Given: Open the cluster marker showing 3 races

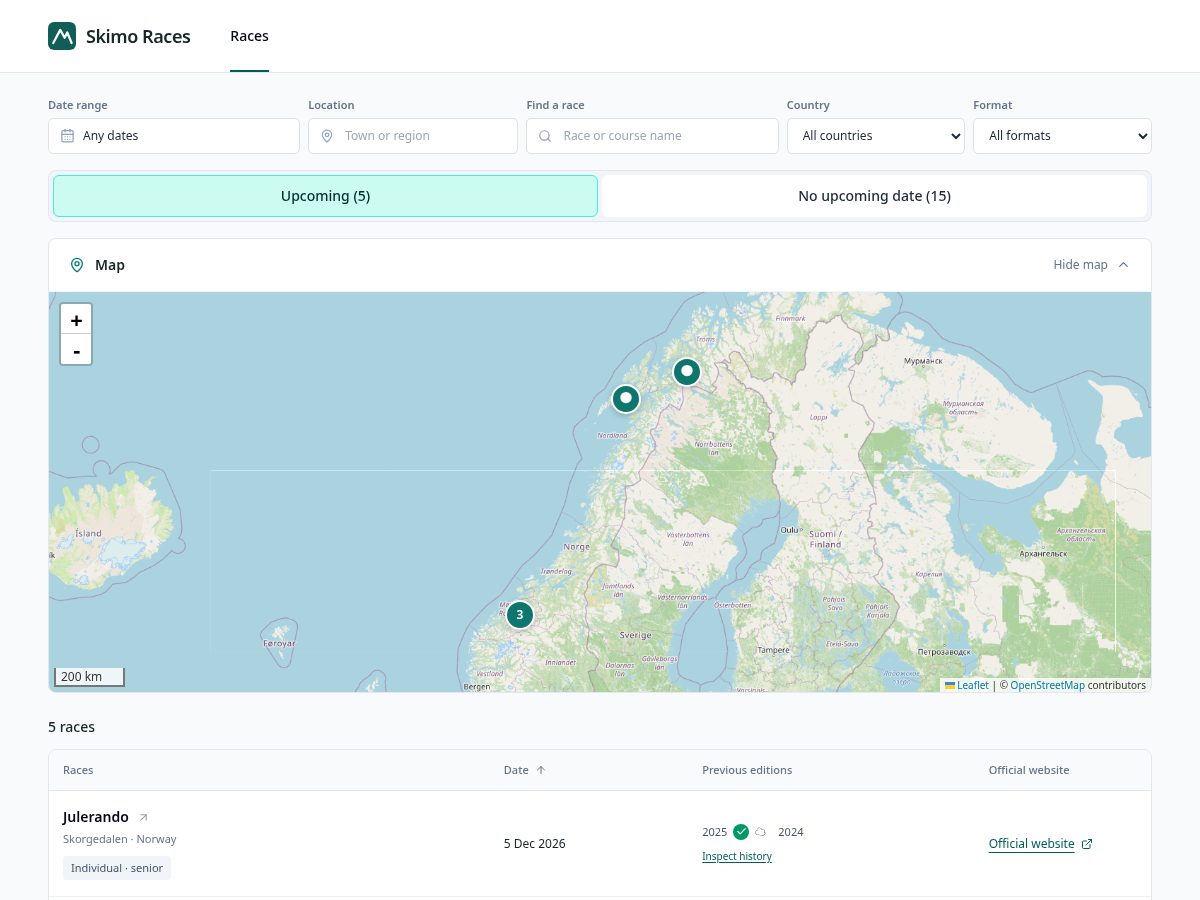Looking at the screenshot, I should point(519,614).
